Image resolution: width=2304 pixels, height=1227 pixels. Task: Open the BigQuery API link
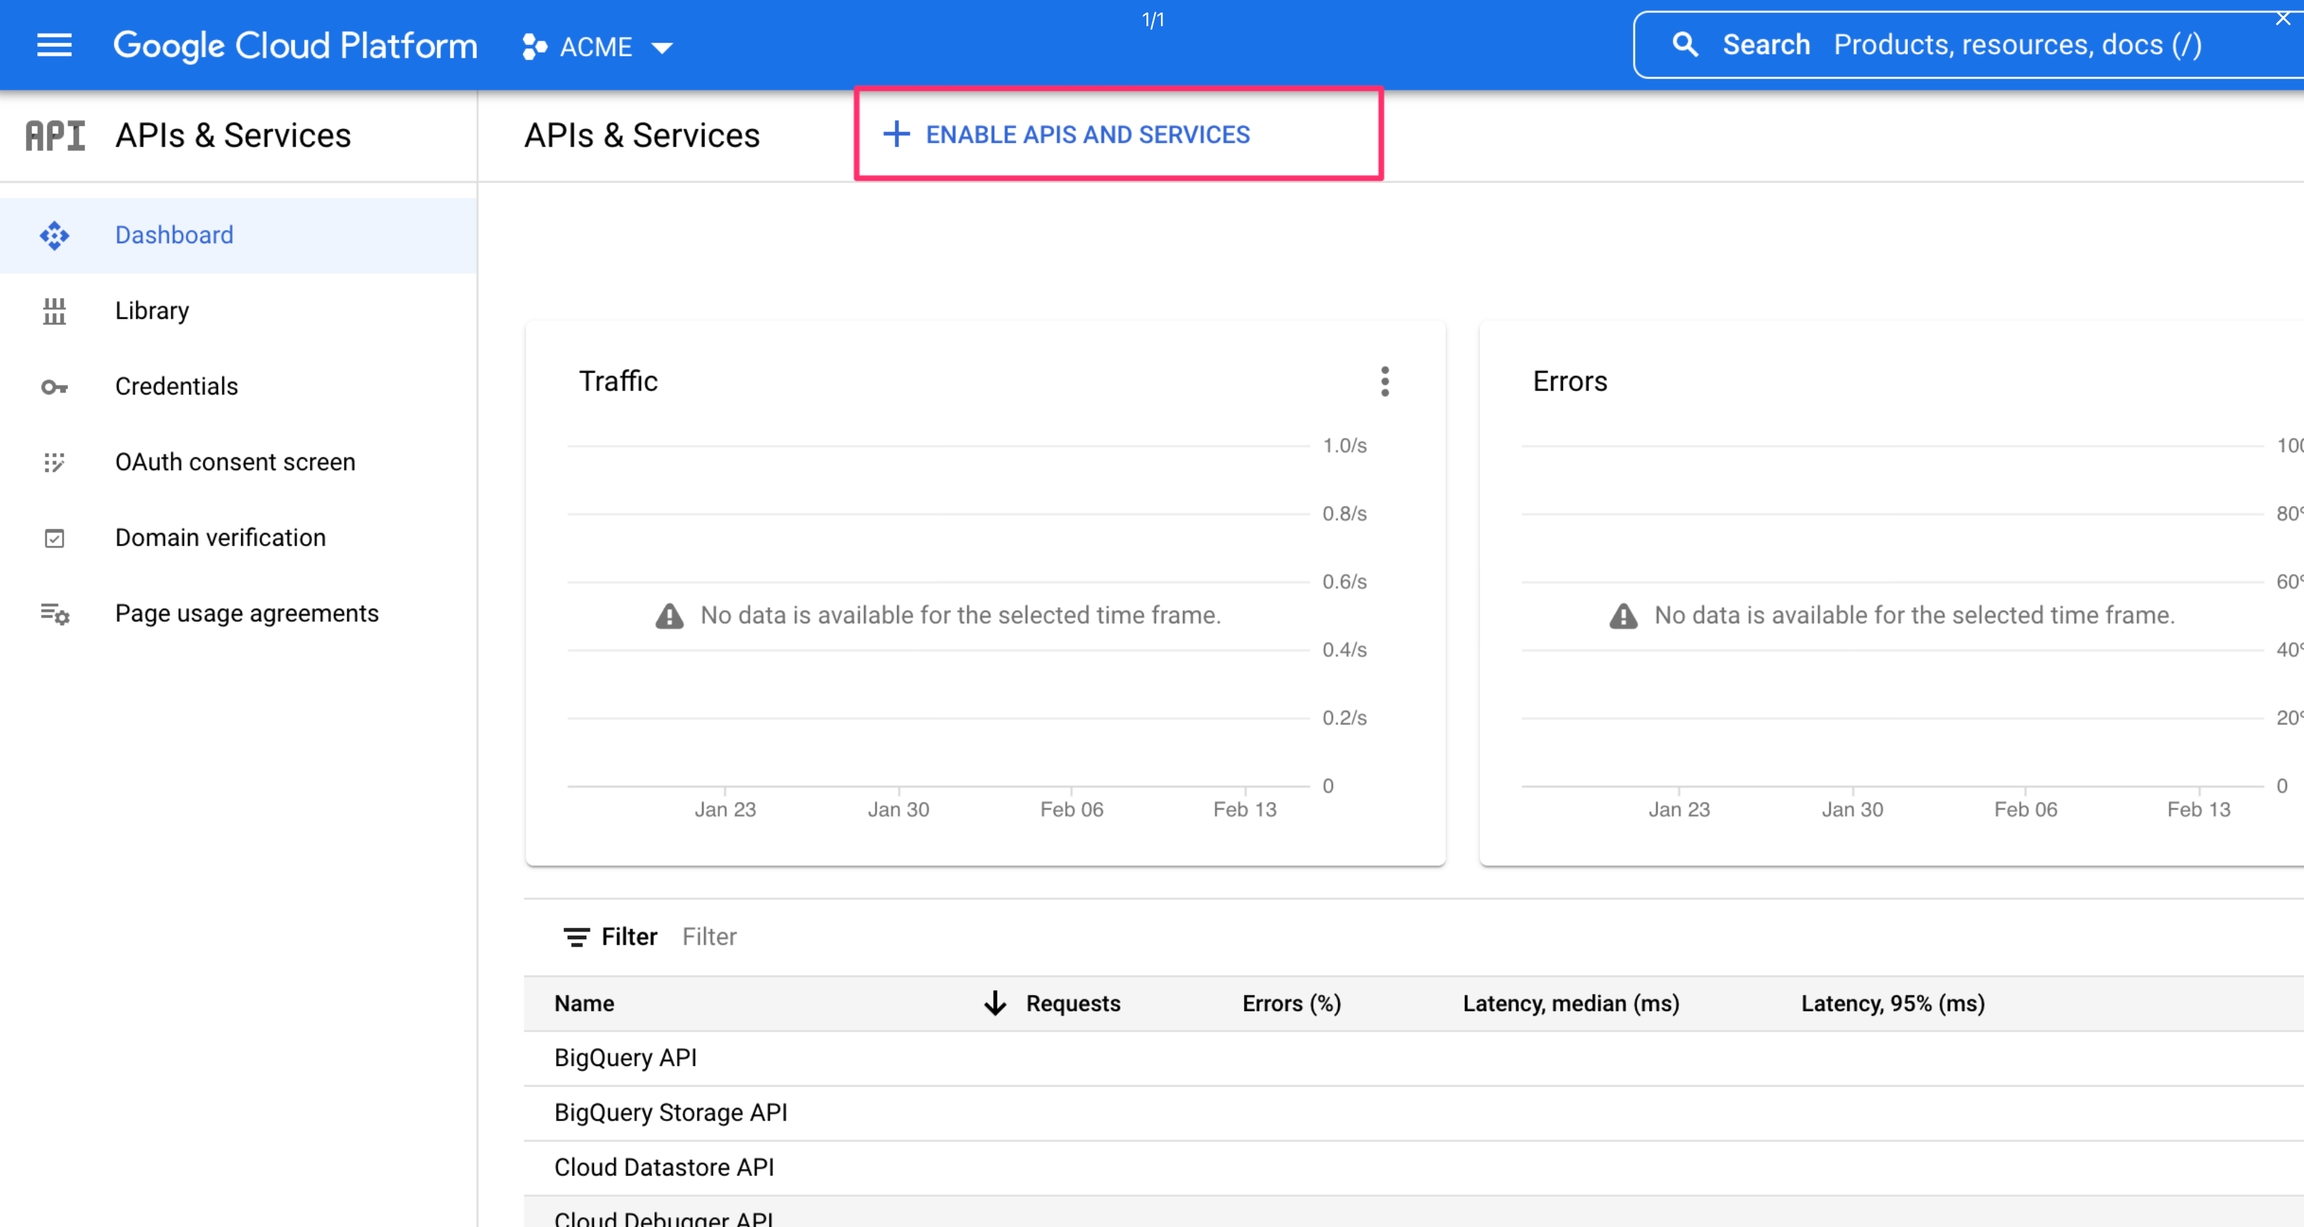coord(625,1058)
